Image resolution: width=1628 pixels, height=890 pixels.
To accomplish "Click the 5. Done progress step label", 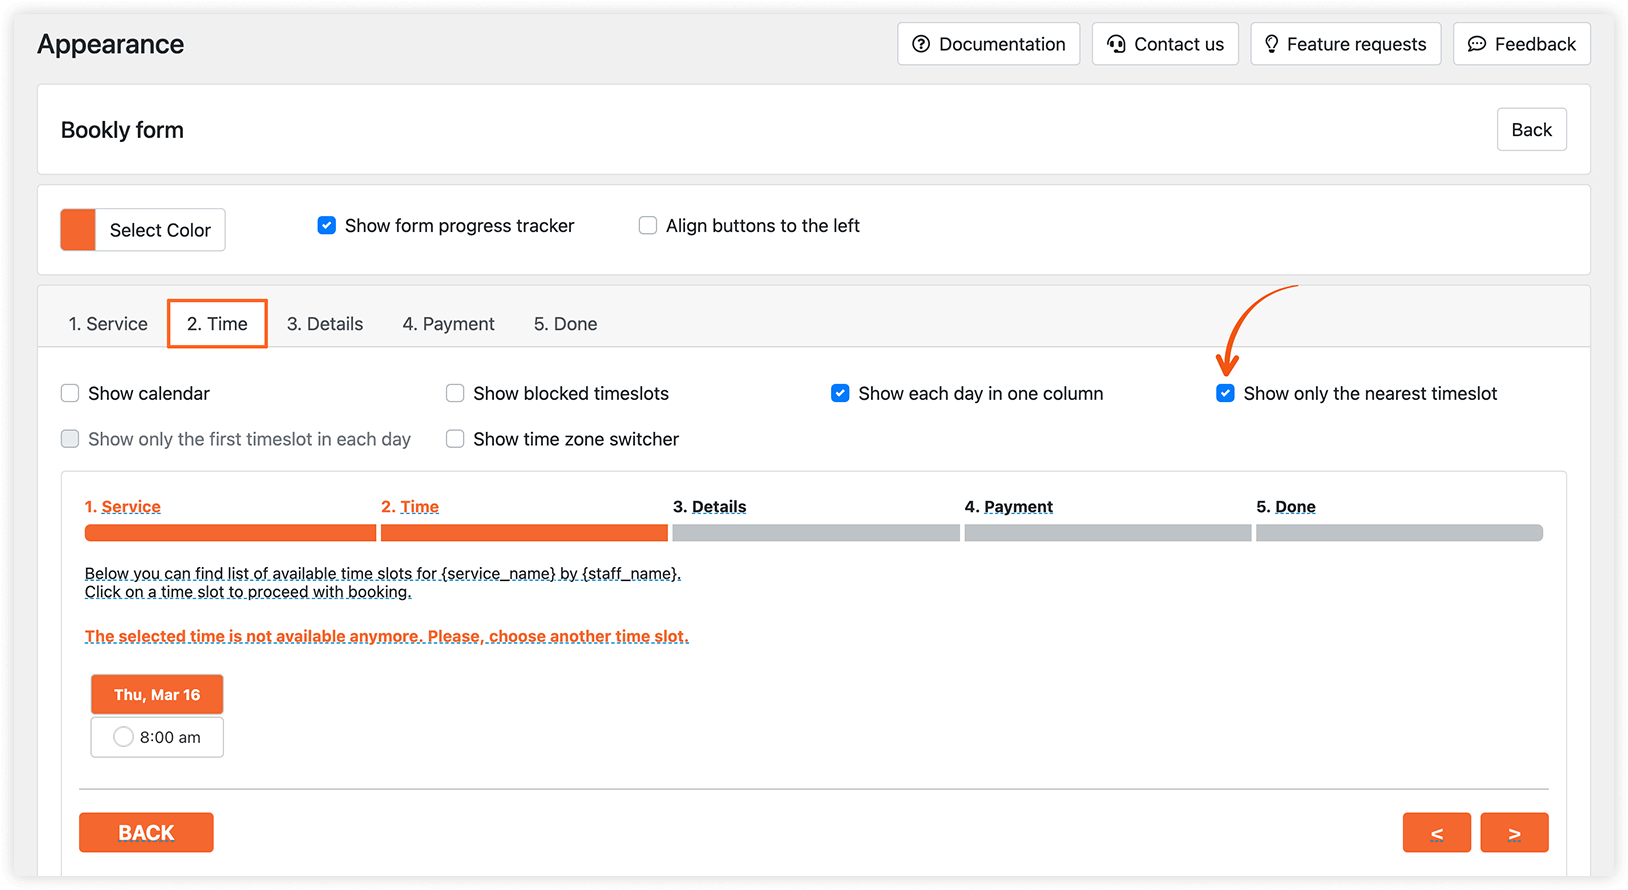I will point(1286,507).
